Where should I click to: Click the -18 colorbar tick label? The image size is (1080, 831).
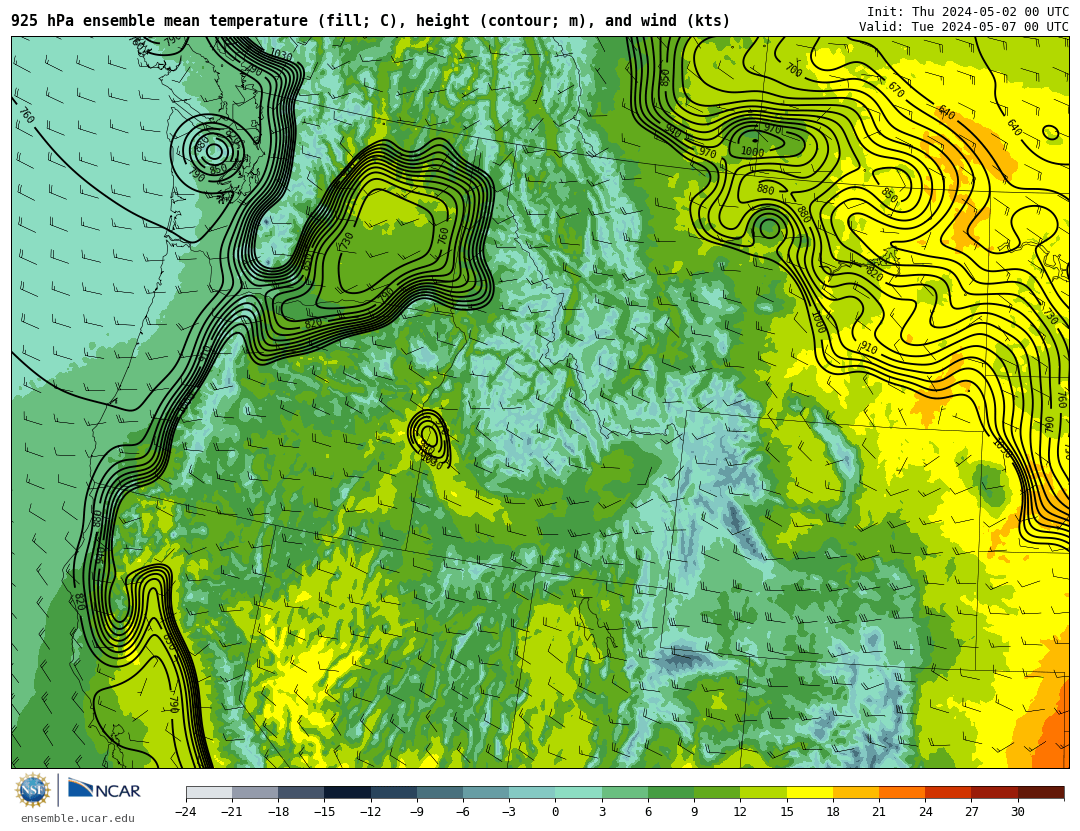(x=278, y=812)
